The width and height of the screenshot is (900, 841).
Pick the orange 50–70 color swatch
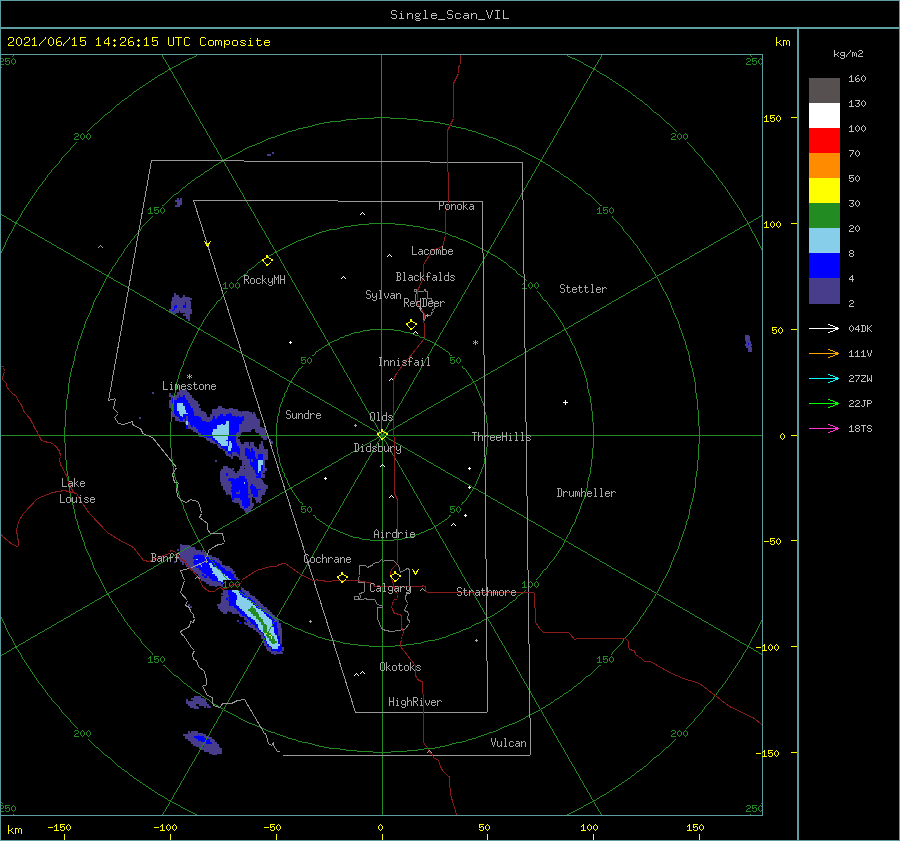pyautogui.click(x=824, y=166)
